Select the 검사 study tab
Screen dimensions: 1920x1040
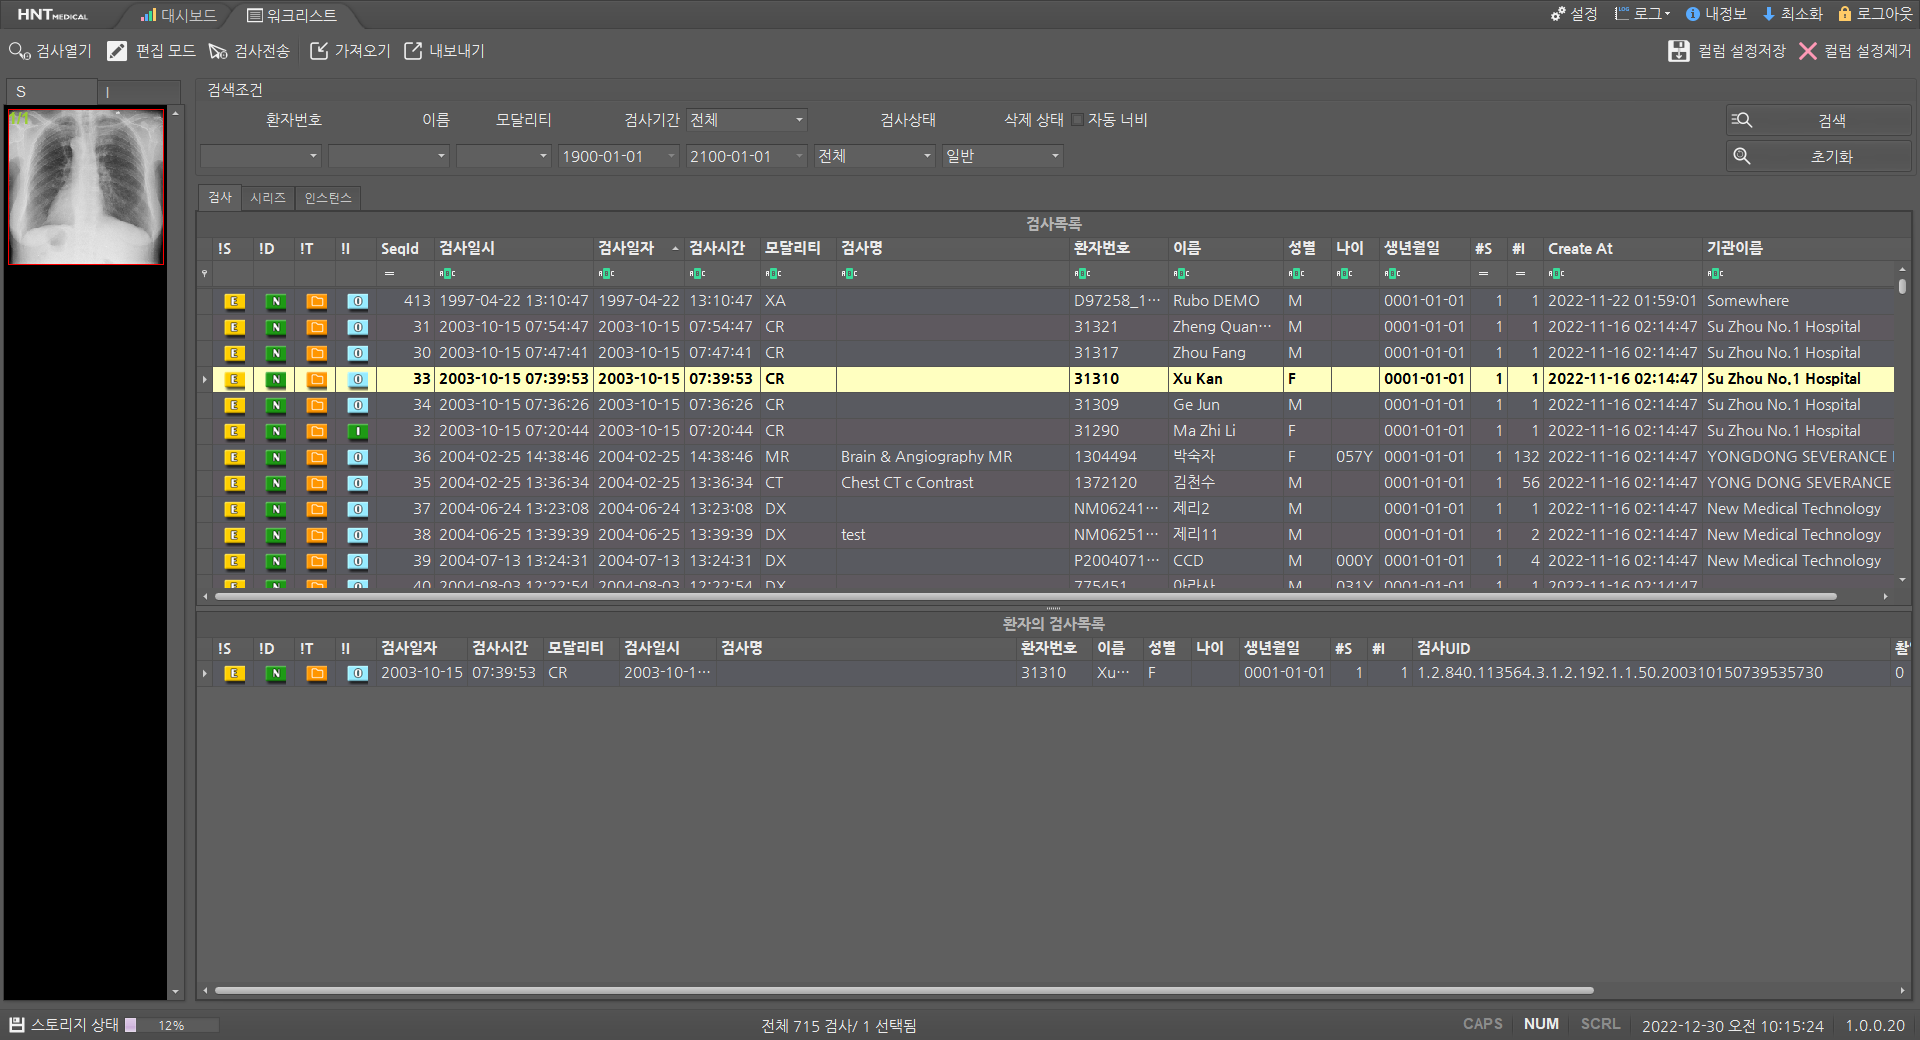pyautogui.click(x=220, y=198)
